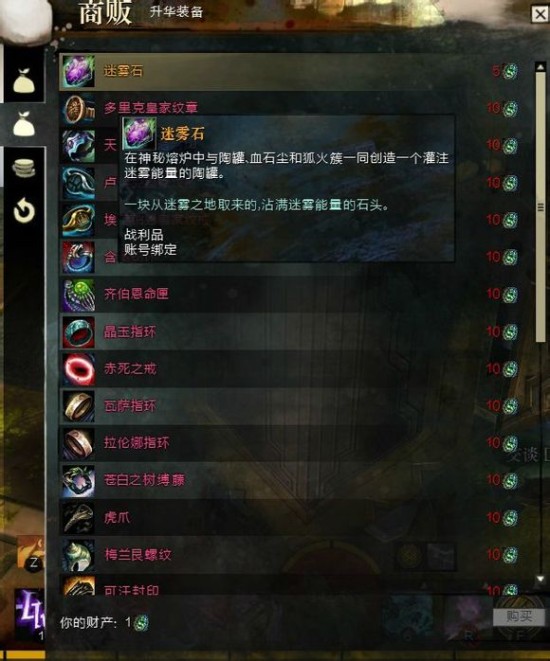550x661 pixels.
Task: Select the 瓦萨指环 gold ring icon
Action: click(x=78, y=406)
